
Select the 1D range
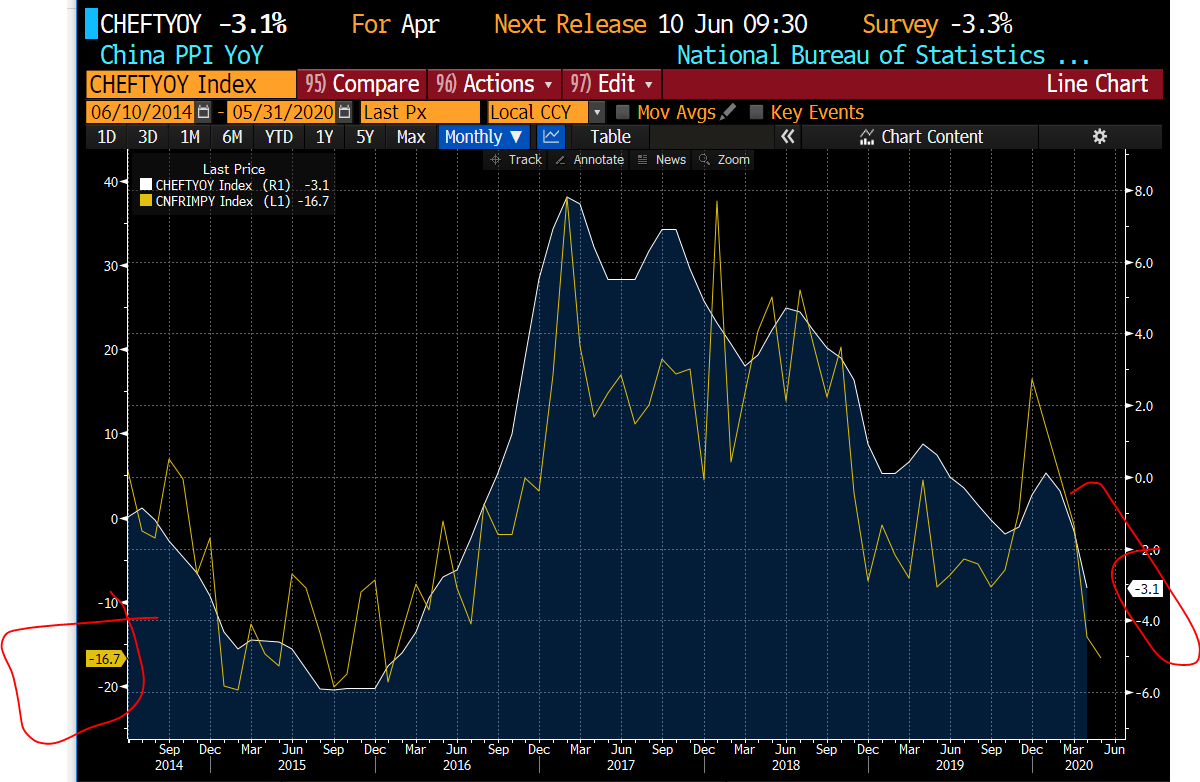[x=106, y=137]
